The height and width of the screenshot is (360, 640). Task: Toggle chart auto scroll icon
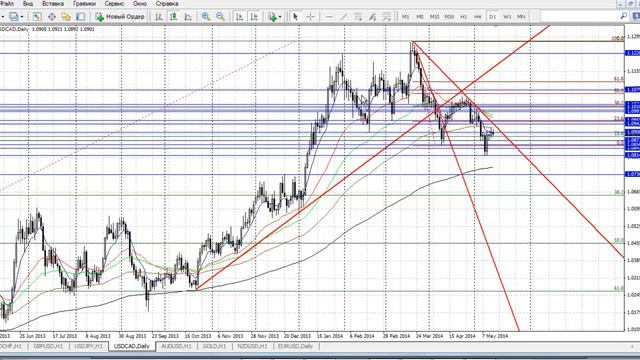[240, 17]
